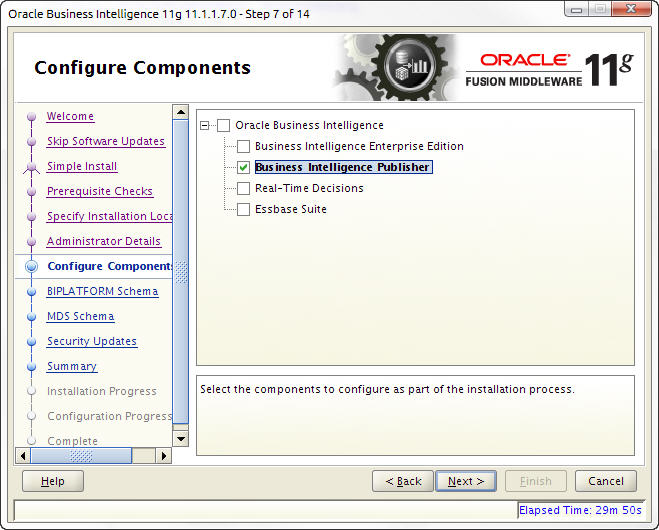Go to the BIPLATFORM Schema step
The width and height of the screenshot is (659, 530).
[x=103, y=291]
